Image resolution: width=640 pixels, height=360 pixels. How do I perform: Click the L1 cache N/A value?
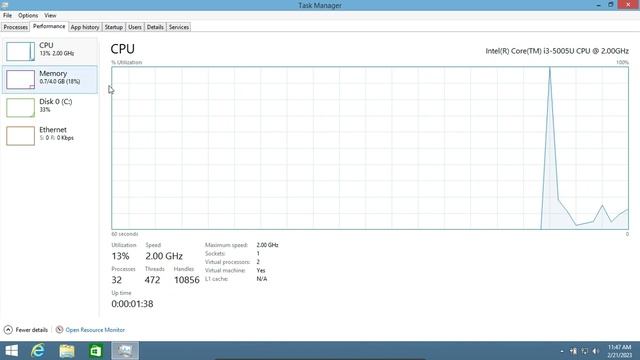(262, 279)
